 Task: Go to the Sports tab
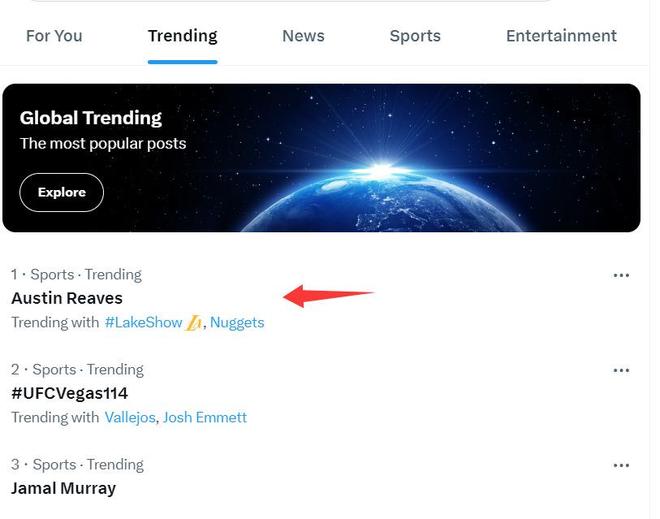pos(415,36)
